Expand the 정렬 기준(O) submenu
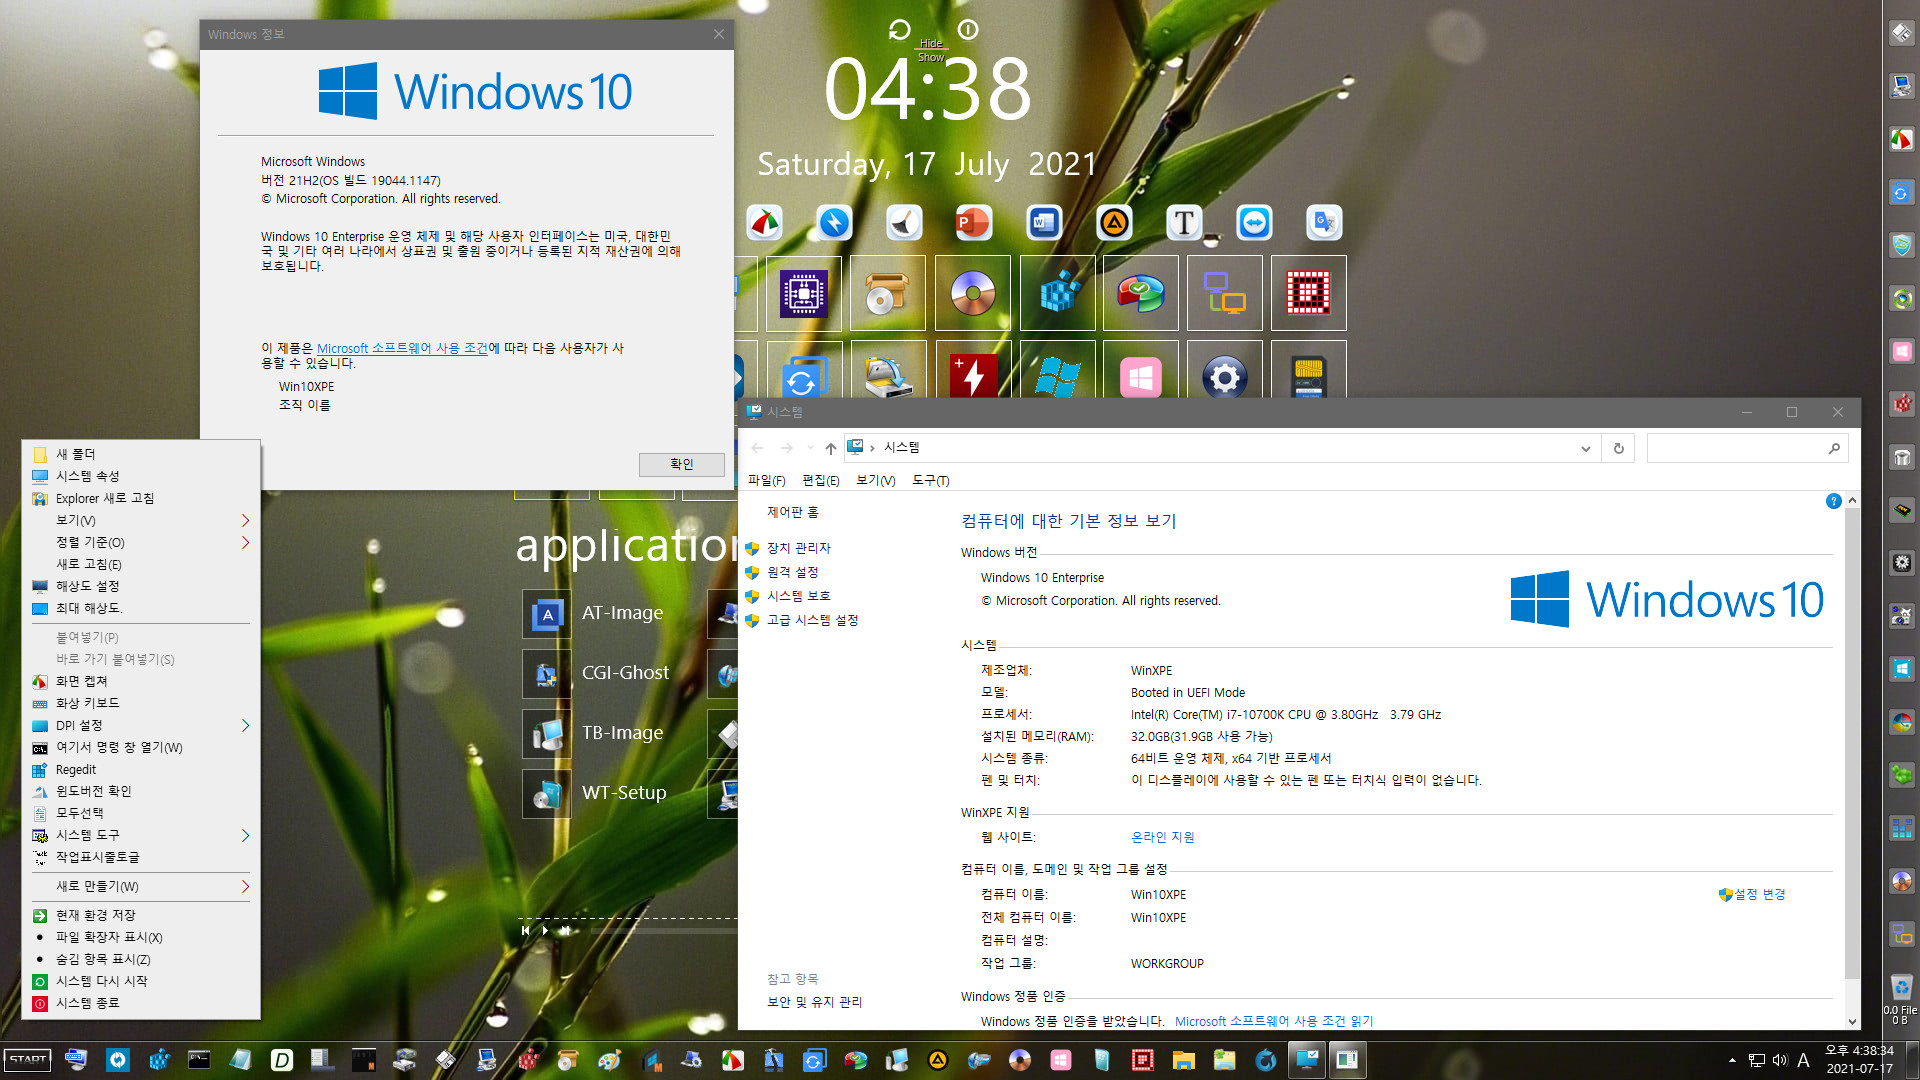 point(140,542)
